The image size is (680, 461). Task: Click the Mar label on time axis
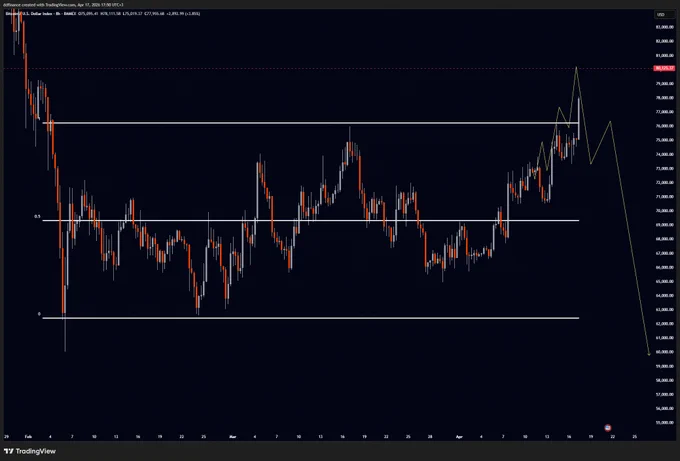pyautogui.click(x=232, y=437)
